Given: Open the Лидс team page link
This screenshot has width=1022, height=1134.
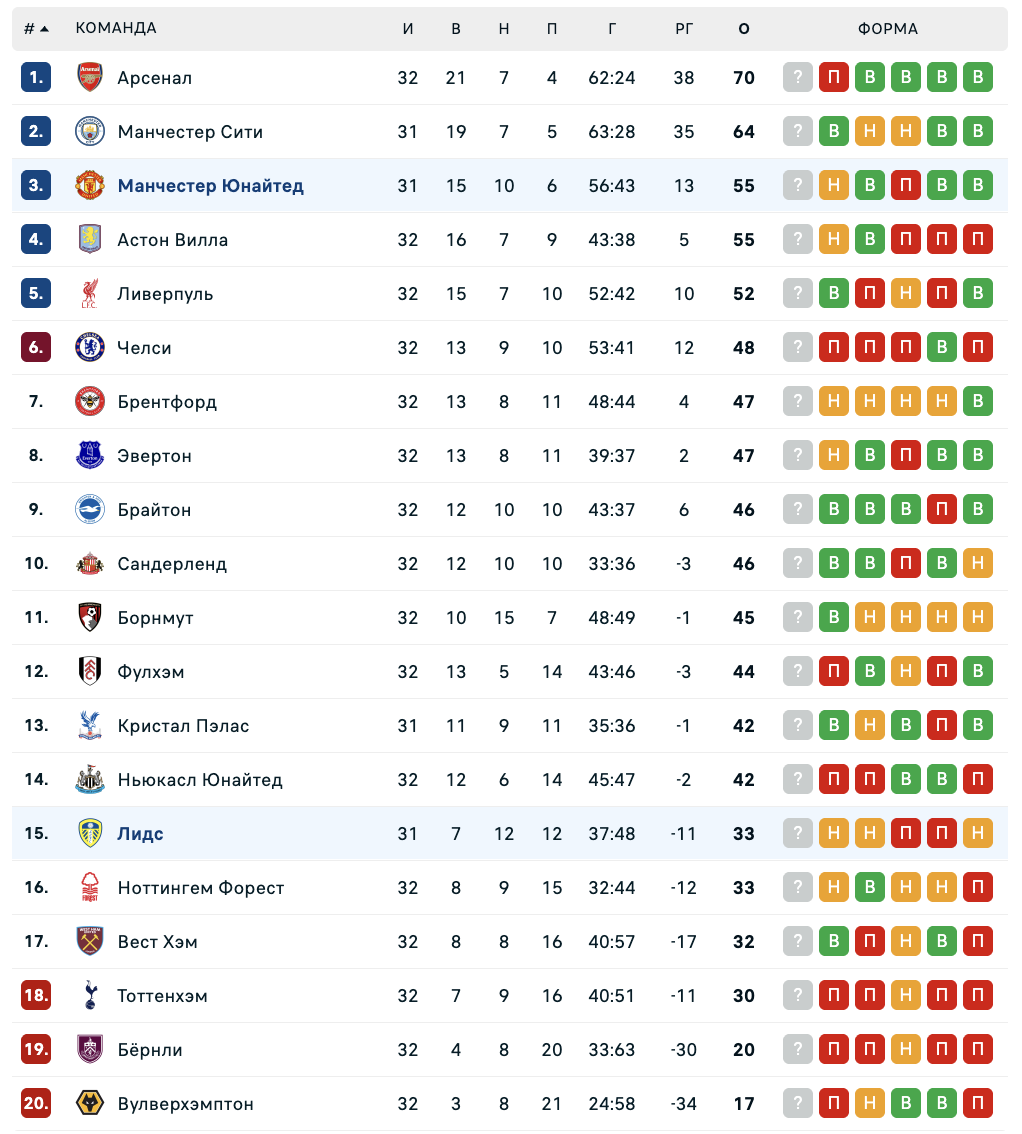Looking at the screenshot, I should pos(140,834).
